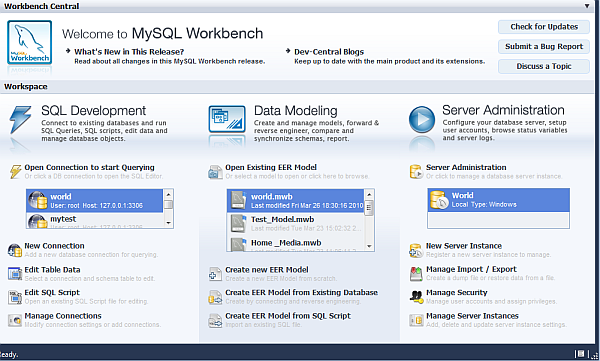Image resolution: width=600 pixels, height=361 pixels.
Task: Select the 'World' server instance name text
Action: tap(462, 195)
